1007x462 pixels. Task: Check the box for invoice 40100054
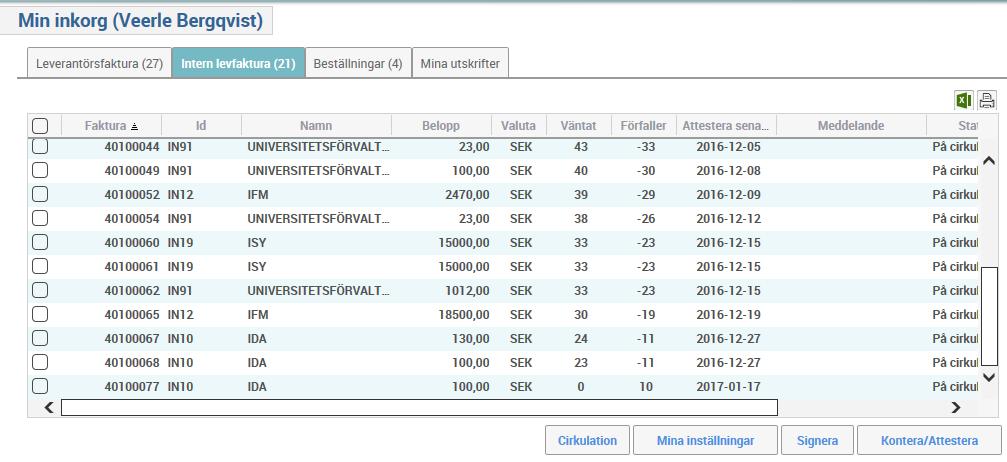click(x=40, y=218)
